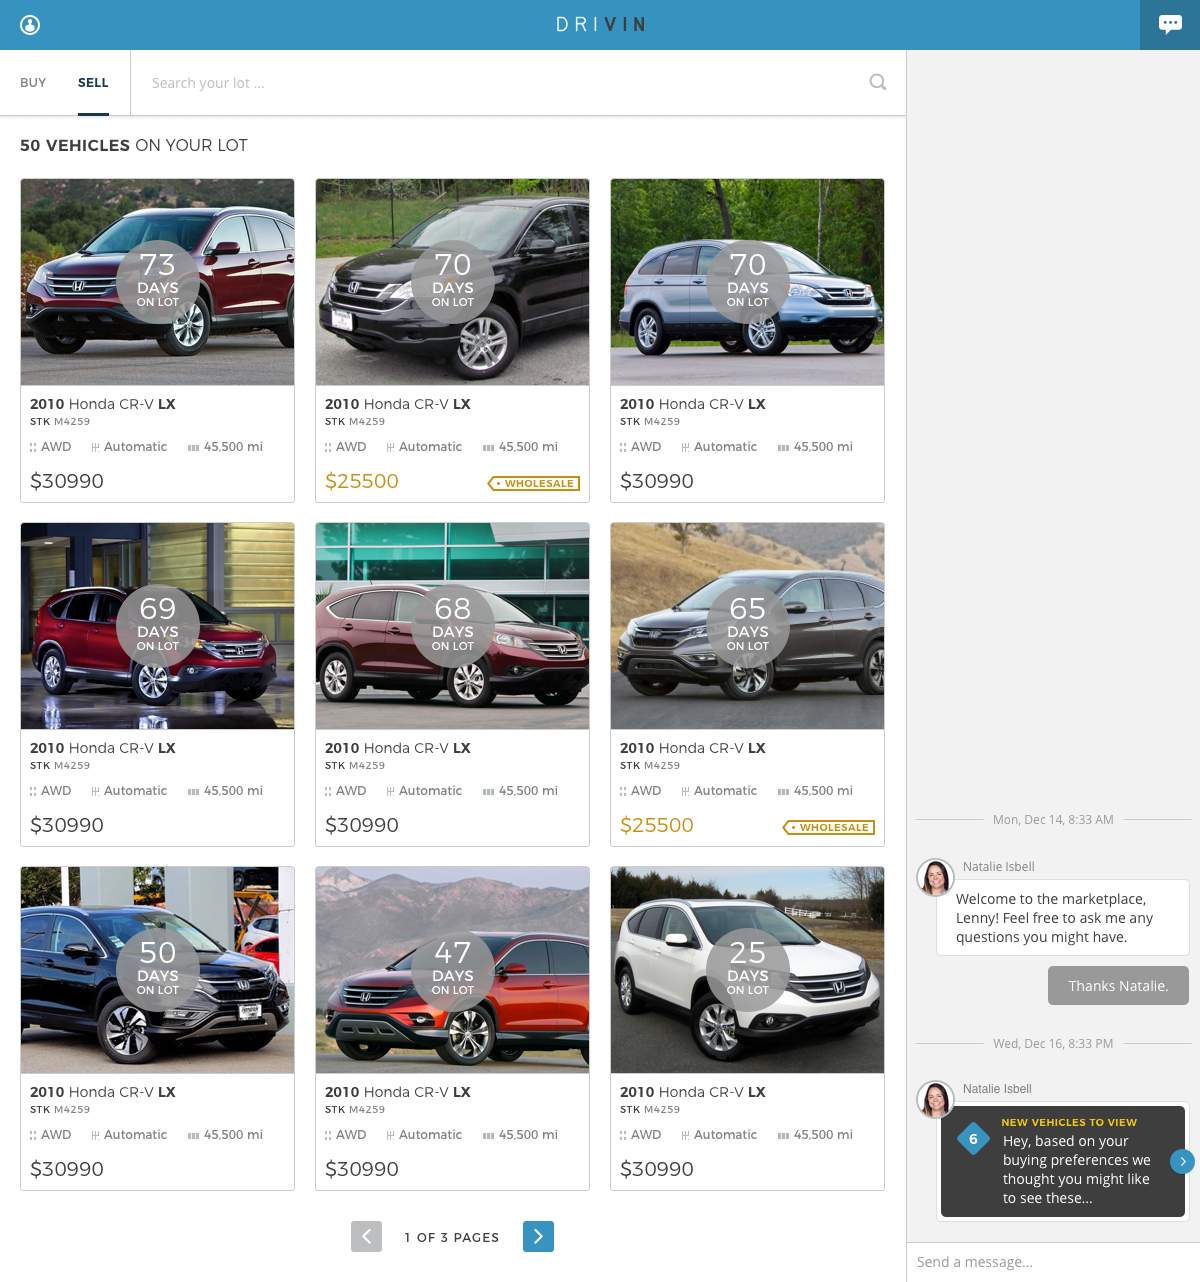Toggle the chat panel speech-bubble icon
Image resolution: width=1200 pixels, height=1282 pixels.
pyautogui.click(x=1170, y=25)
